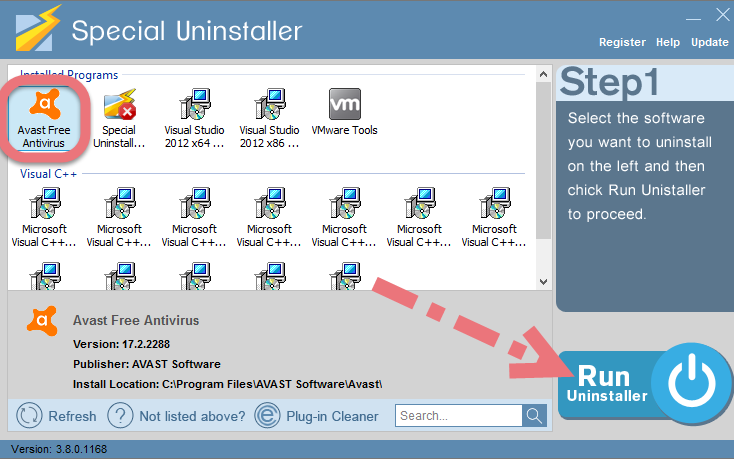Click inside the Search input field
This screenshot has height=459, width=734.
[x=459, y=415]
